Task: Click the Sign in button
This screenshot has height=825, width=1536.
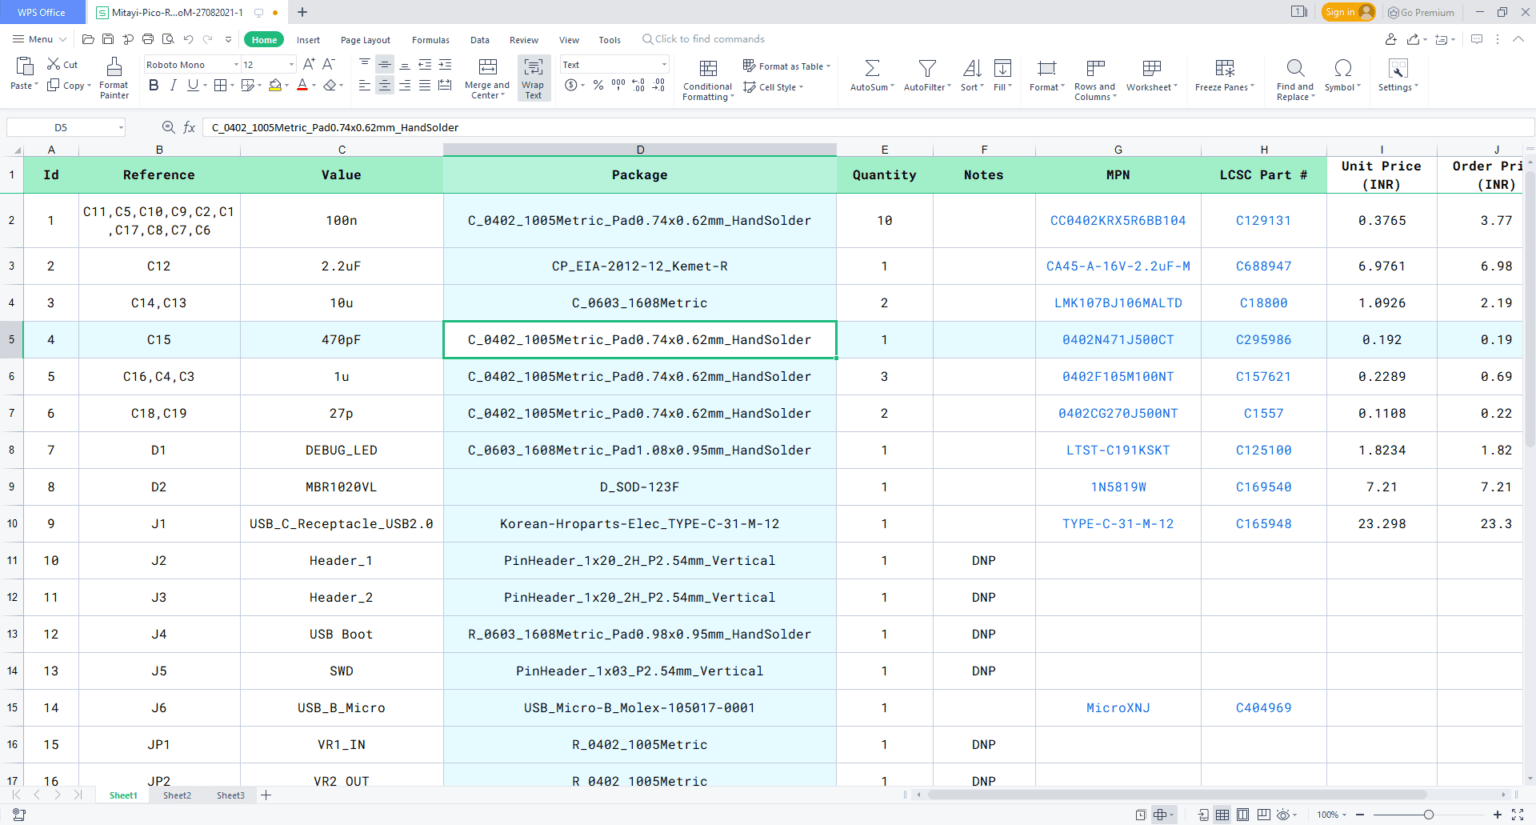Action: click(x=1350, y=12)
